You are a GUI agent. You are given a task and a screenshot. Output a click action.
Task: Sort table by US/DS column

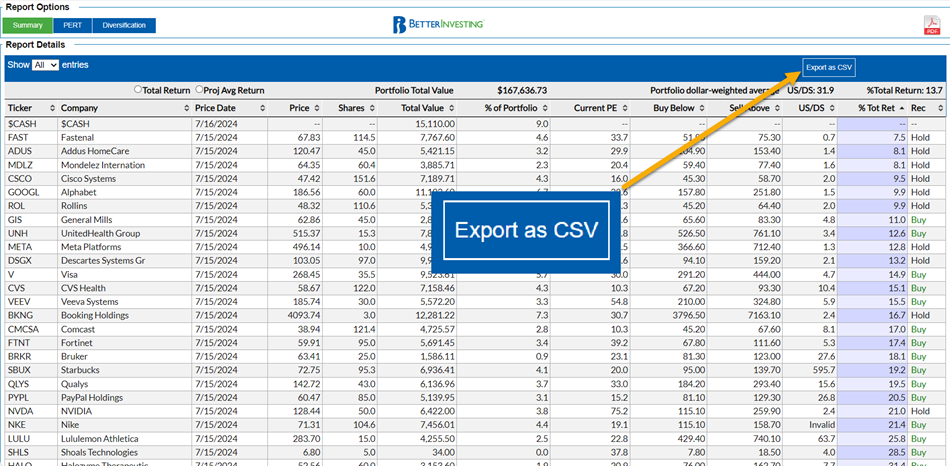coord(810,108)
